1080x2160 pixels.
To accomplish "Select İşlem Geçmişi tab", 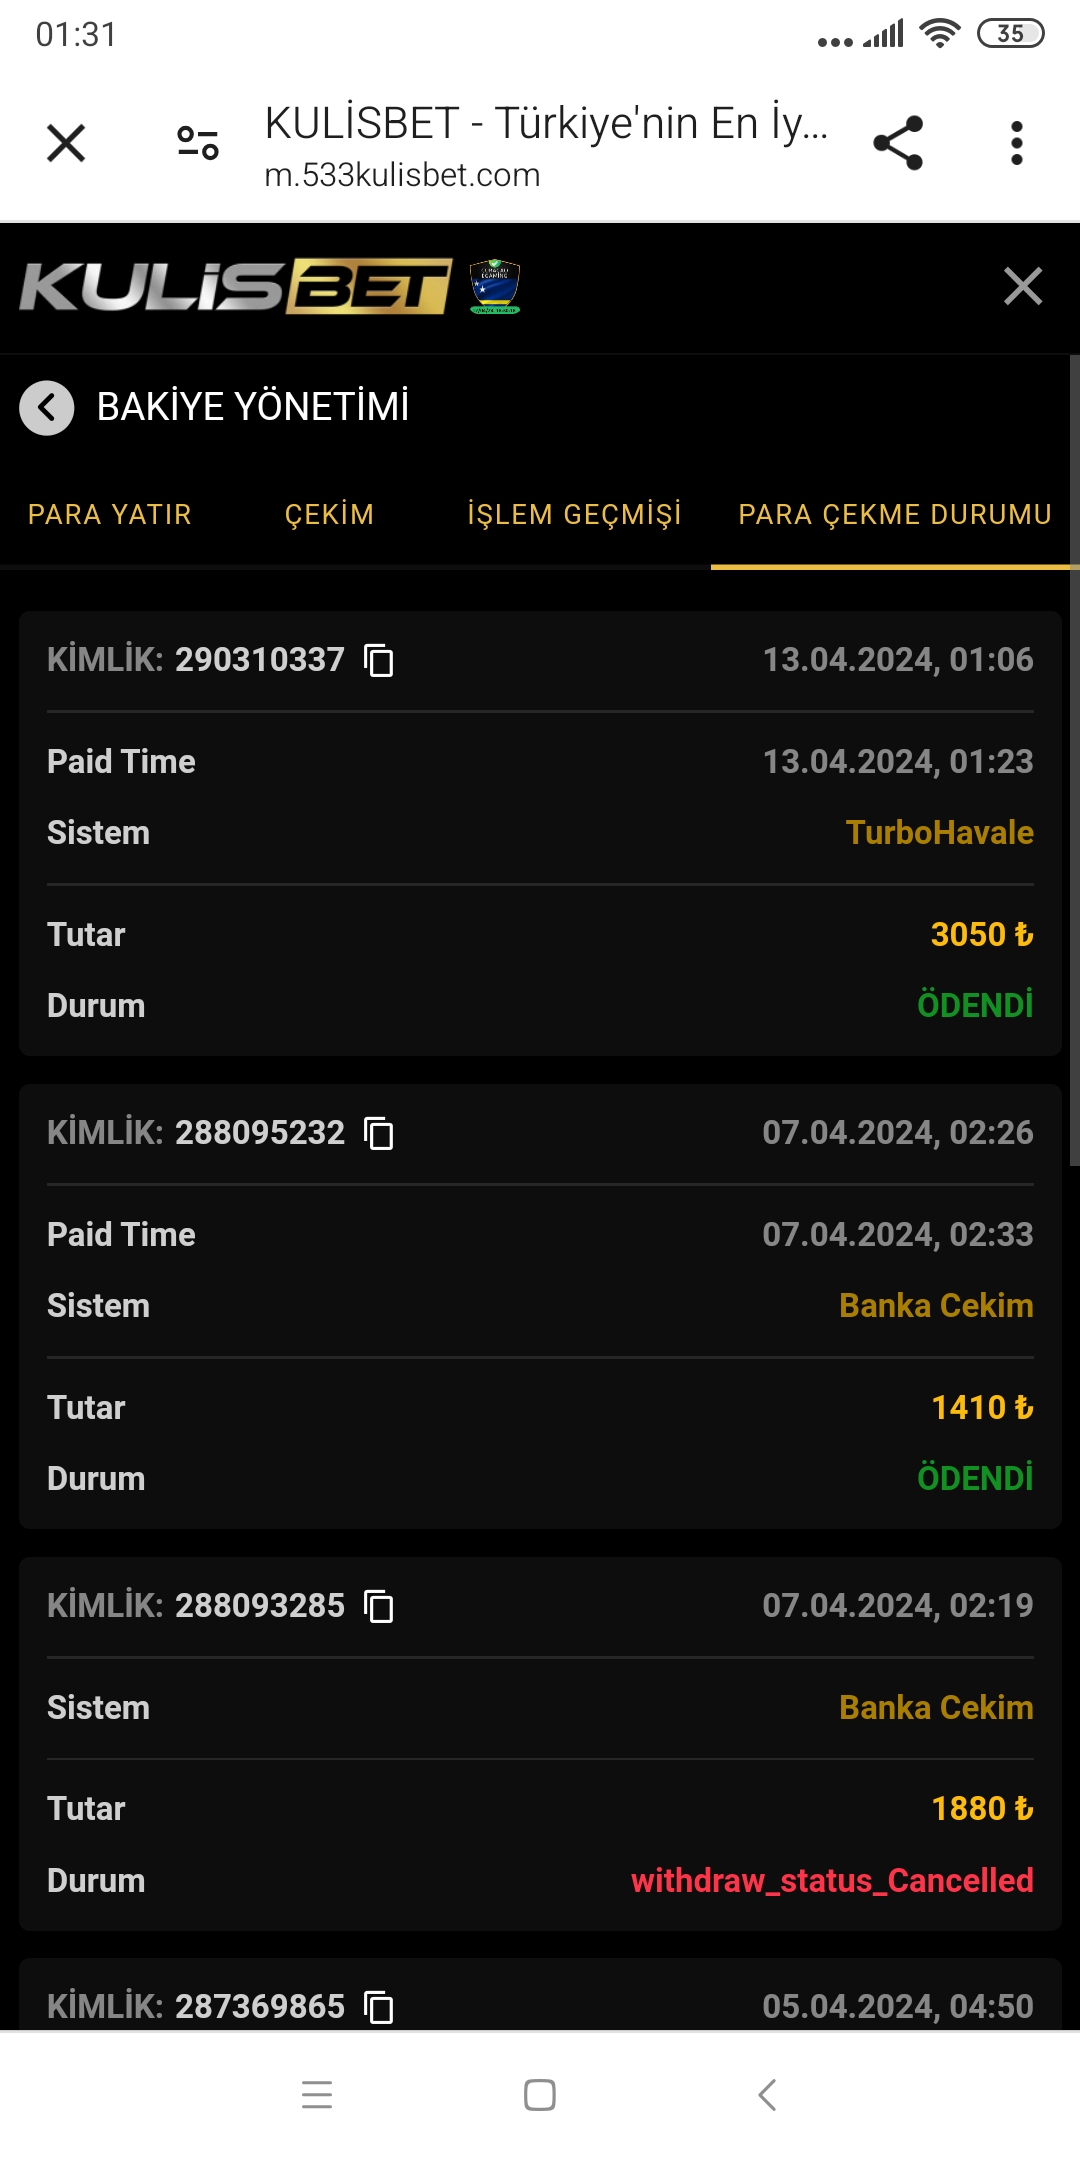I will click(x=574, y=515).
